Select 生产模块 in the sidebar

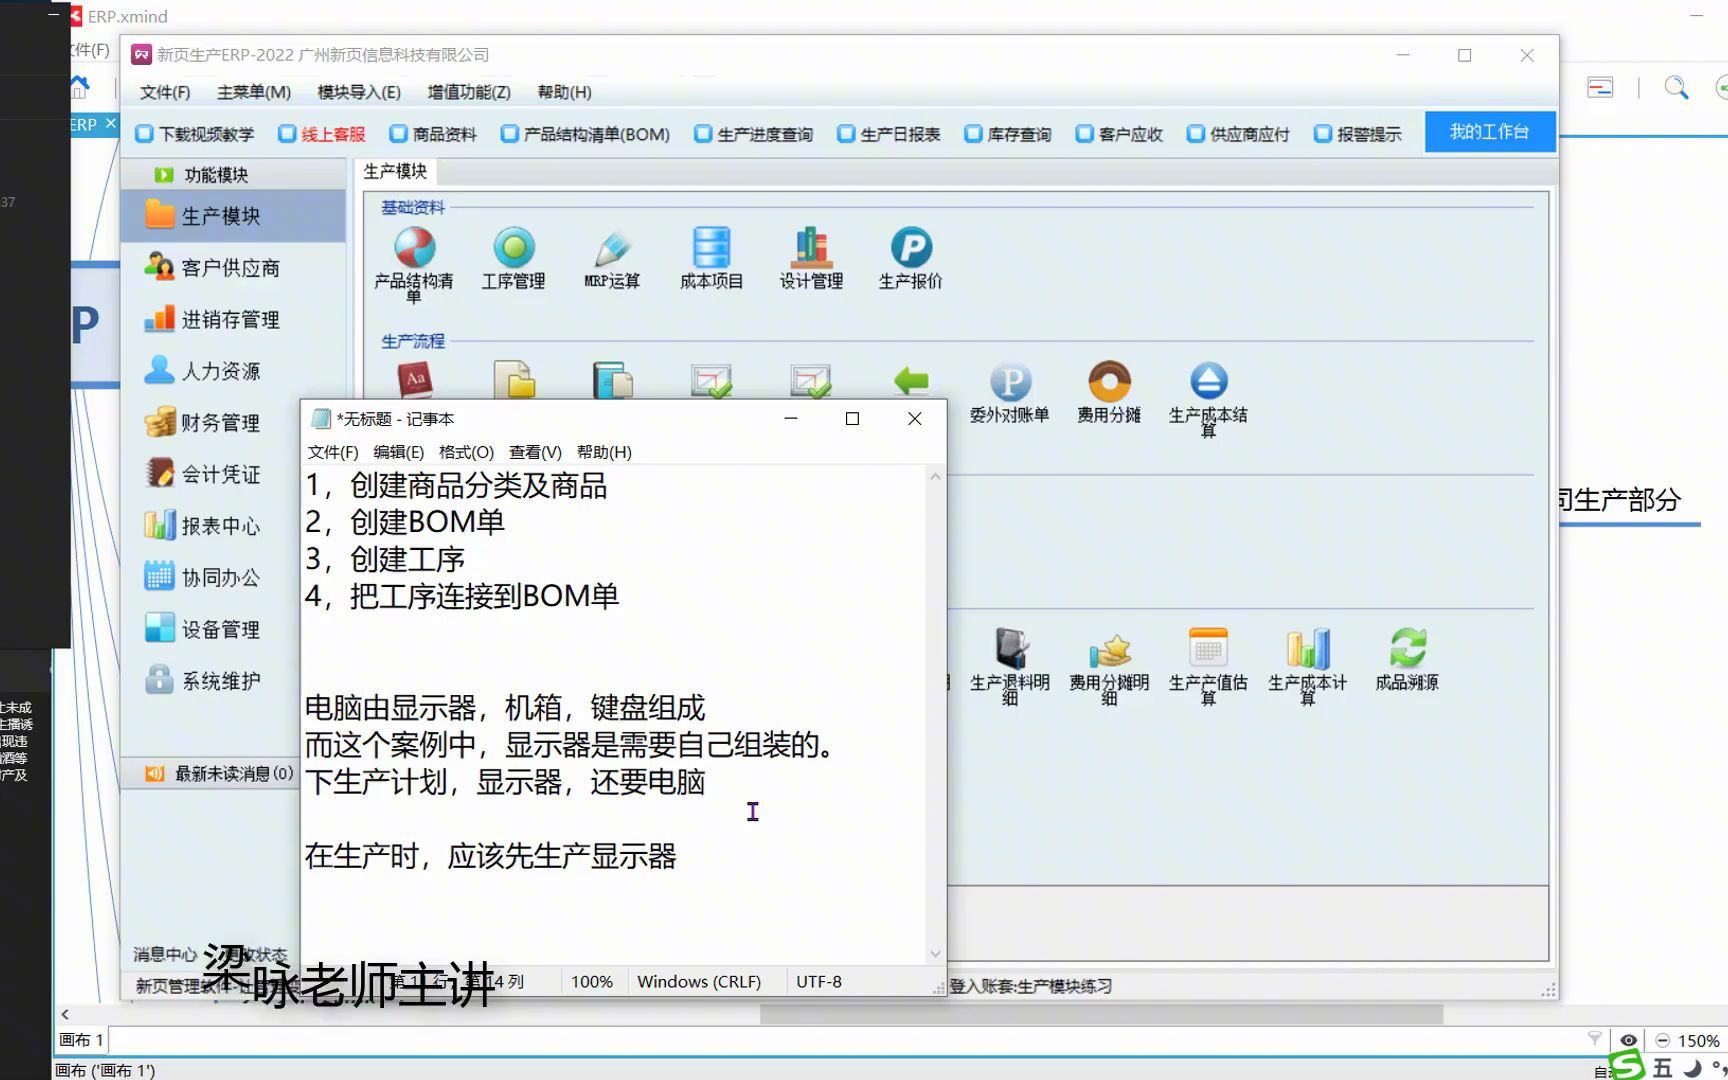point(233,216)
